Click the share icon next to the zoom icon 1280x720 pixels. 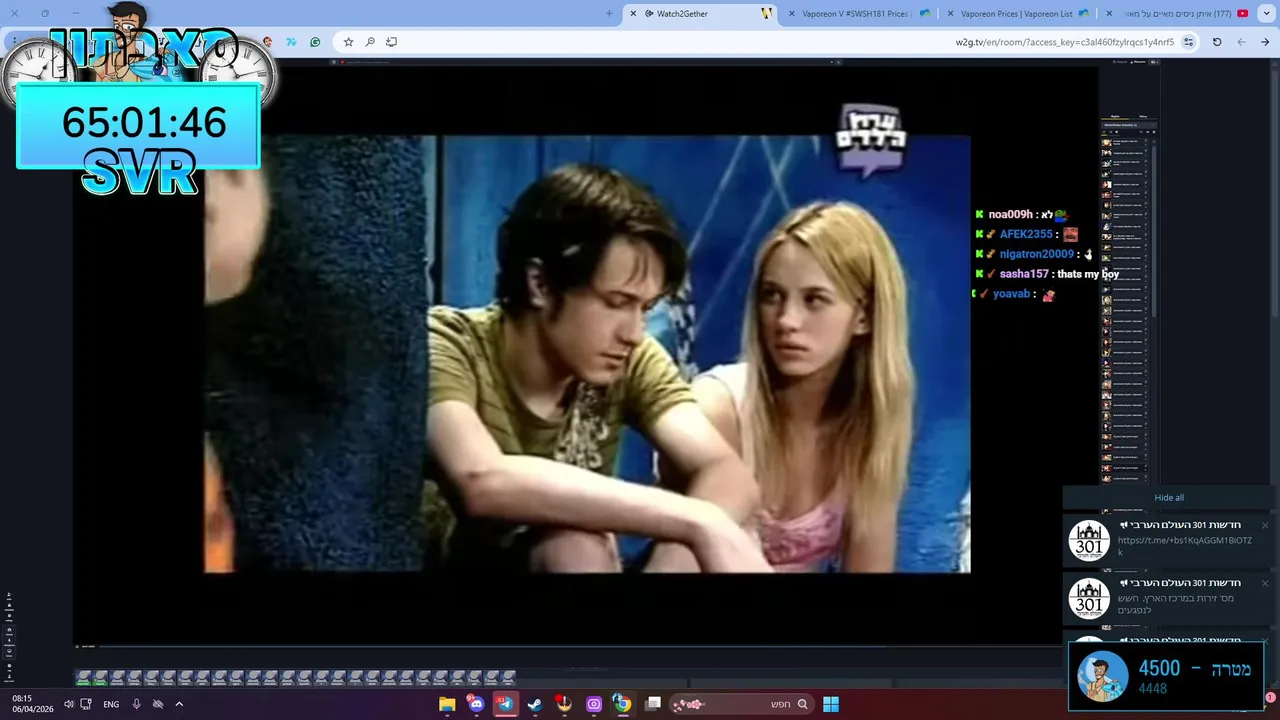click(391, 42)
